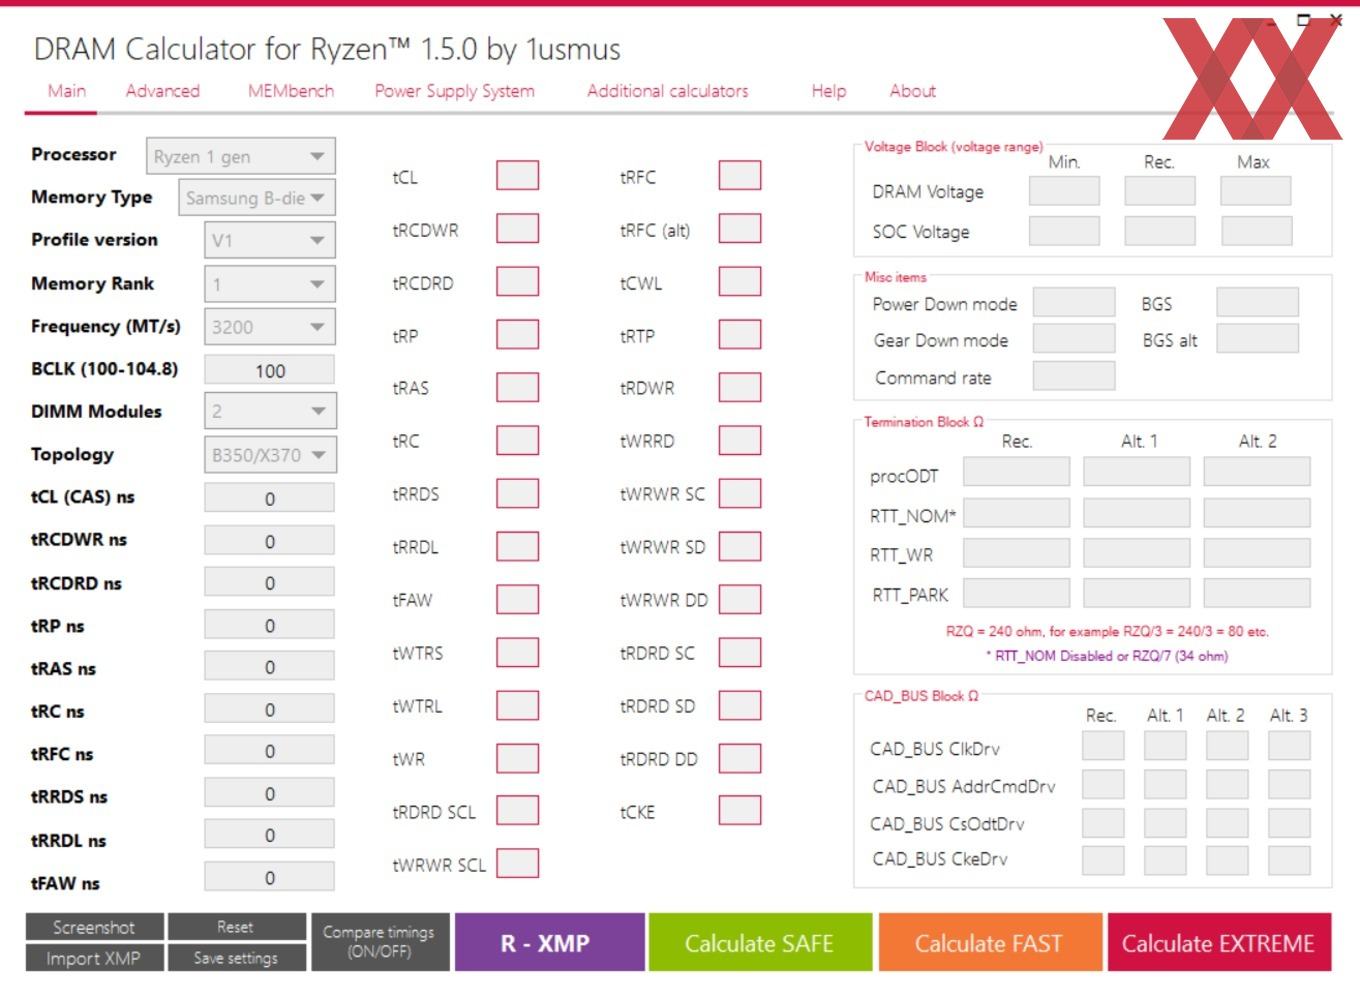Image resolution: width=1360 pixels, height=997 pixels.
Task: Expand the Profile version dropdown
Action: pyautogui.click(x=270, y=241)
